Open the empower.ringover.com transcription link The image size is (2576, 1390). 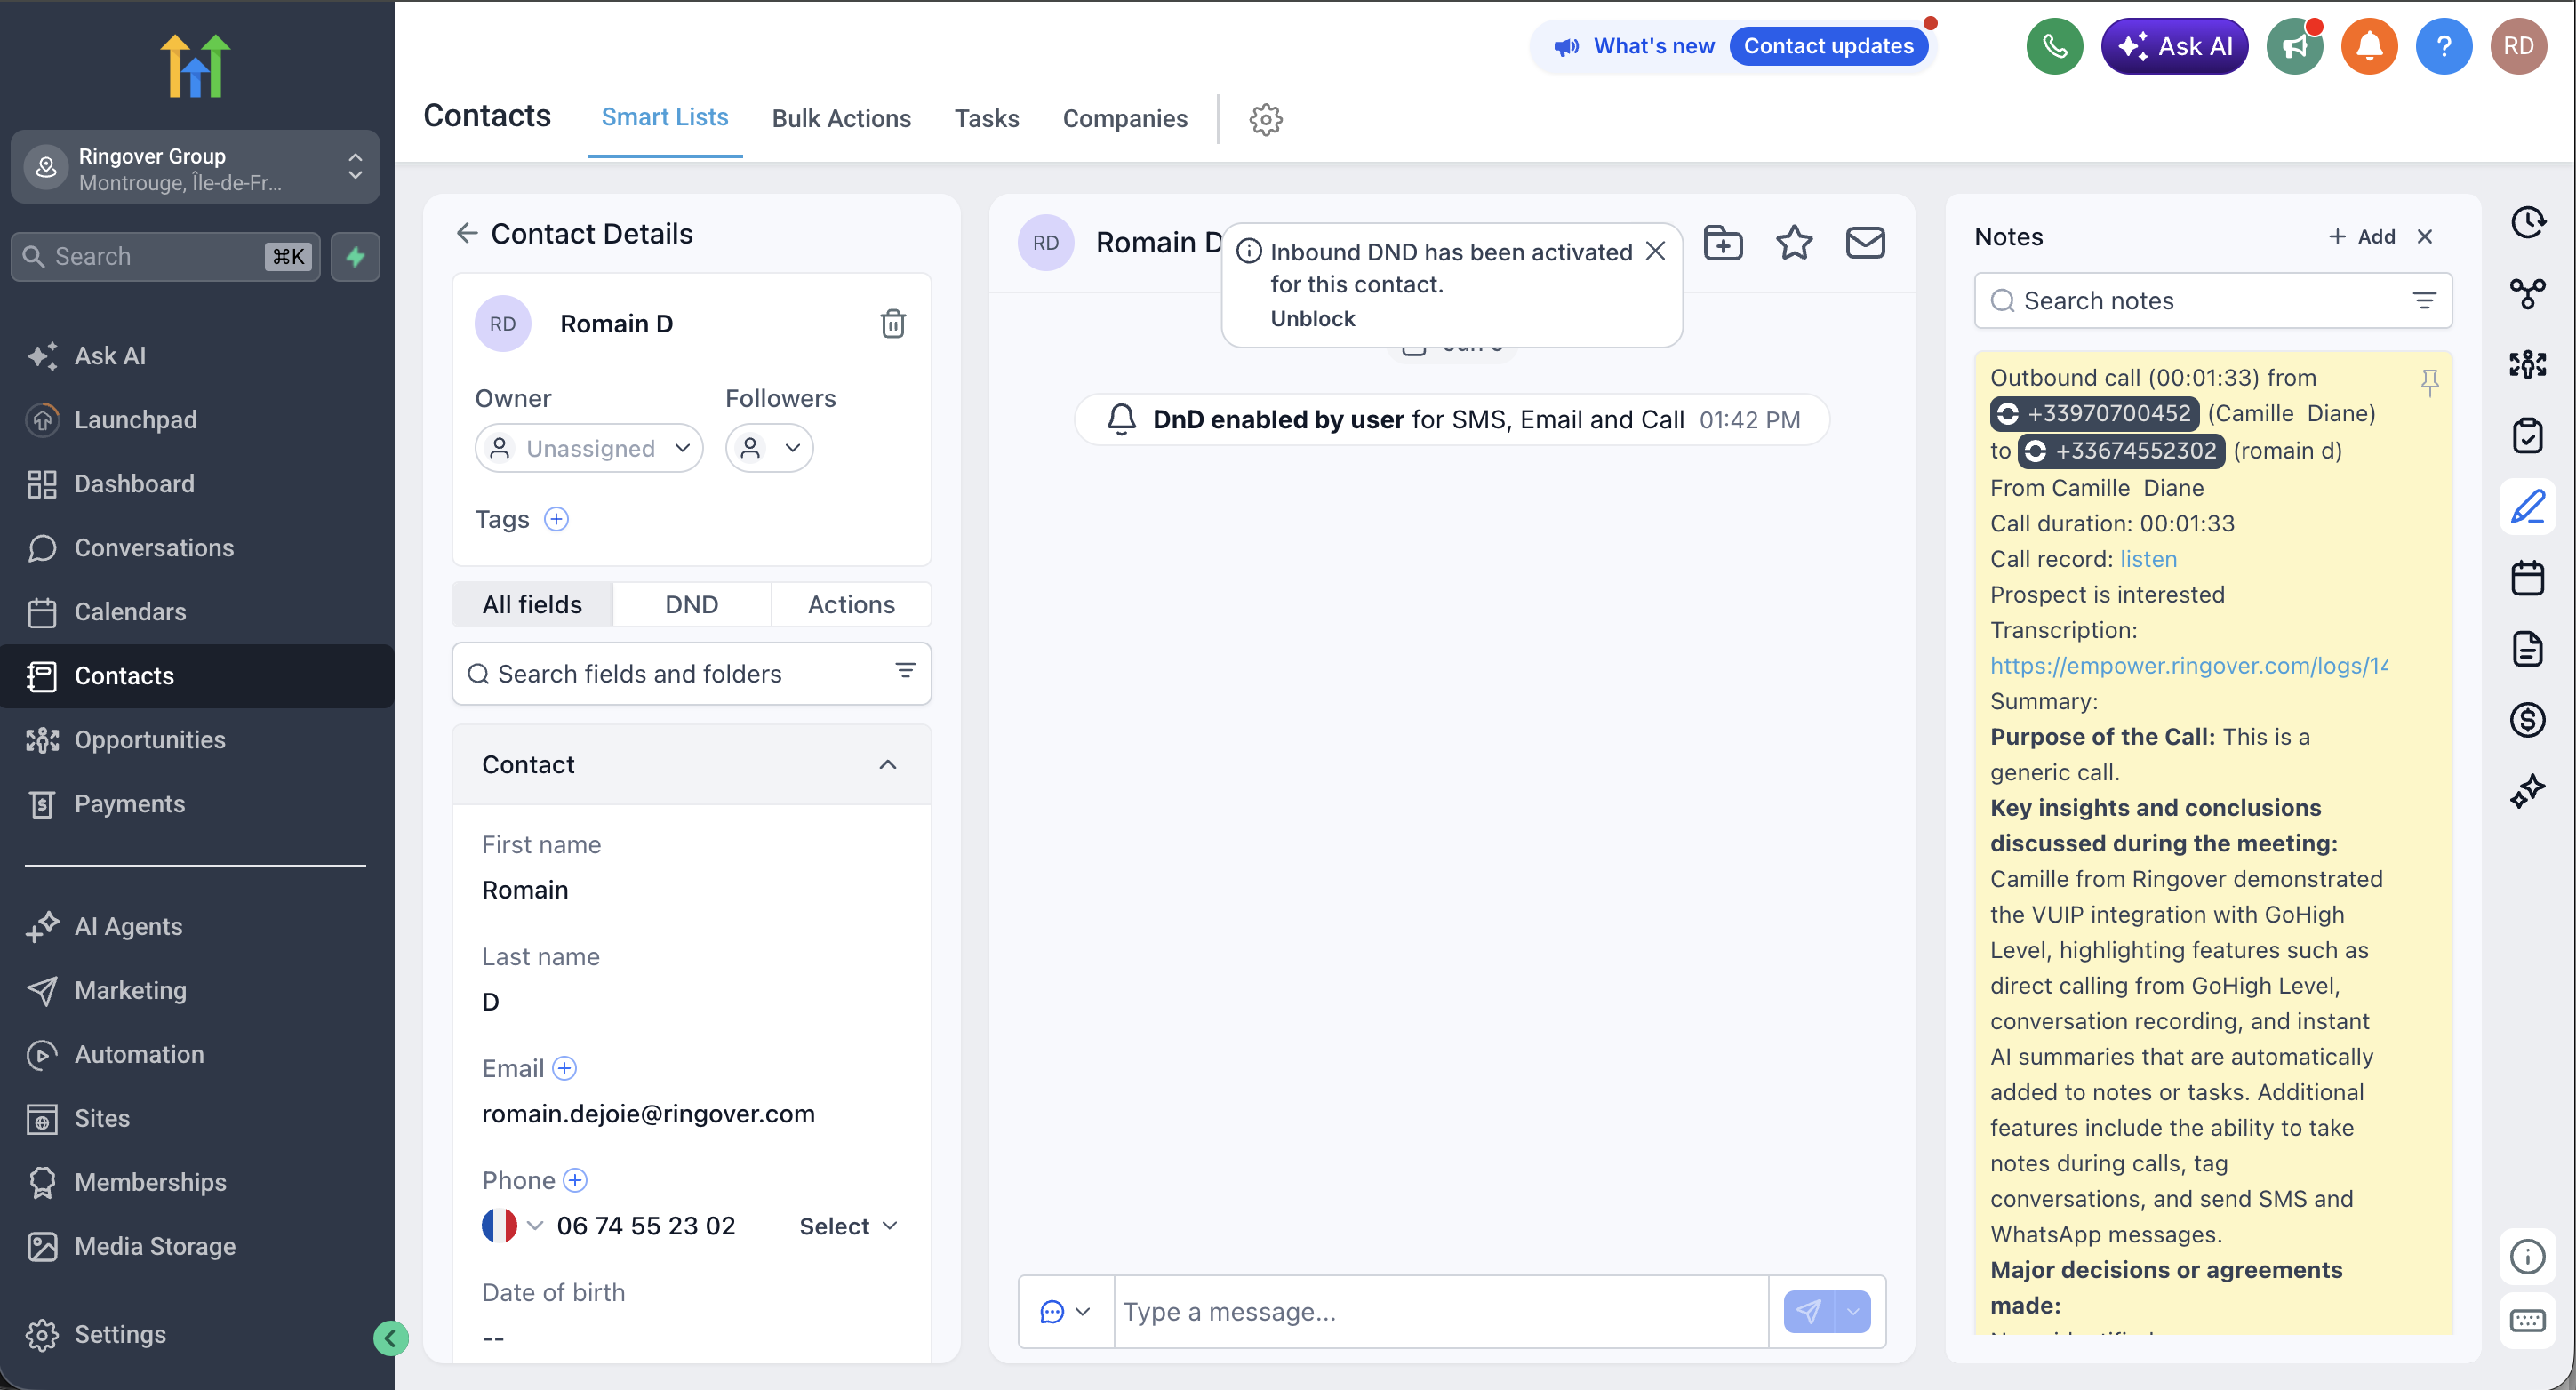(x=2188, y=666)
